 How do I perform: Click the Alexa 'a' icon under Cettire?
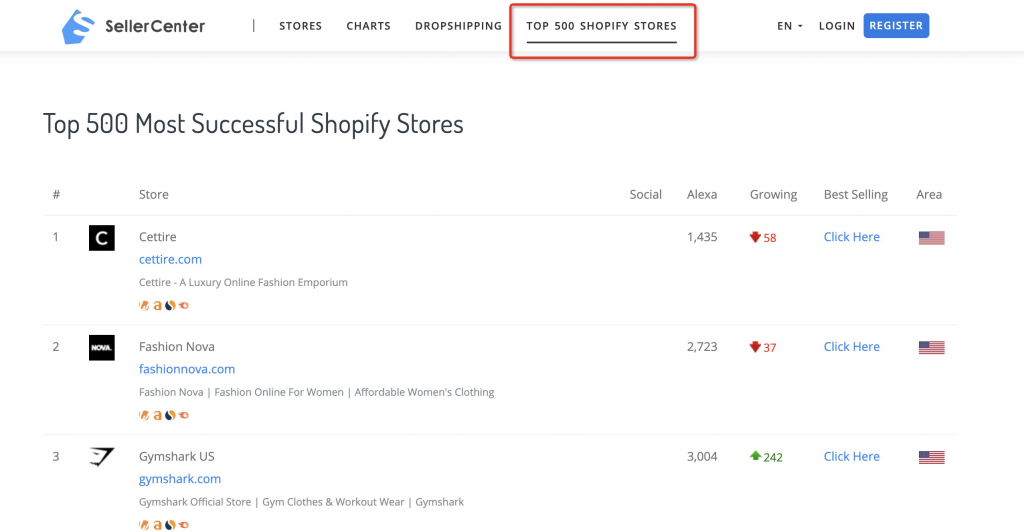tap(157, 305)
